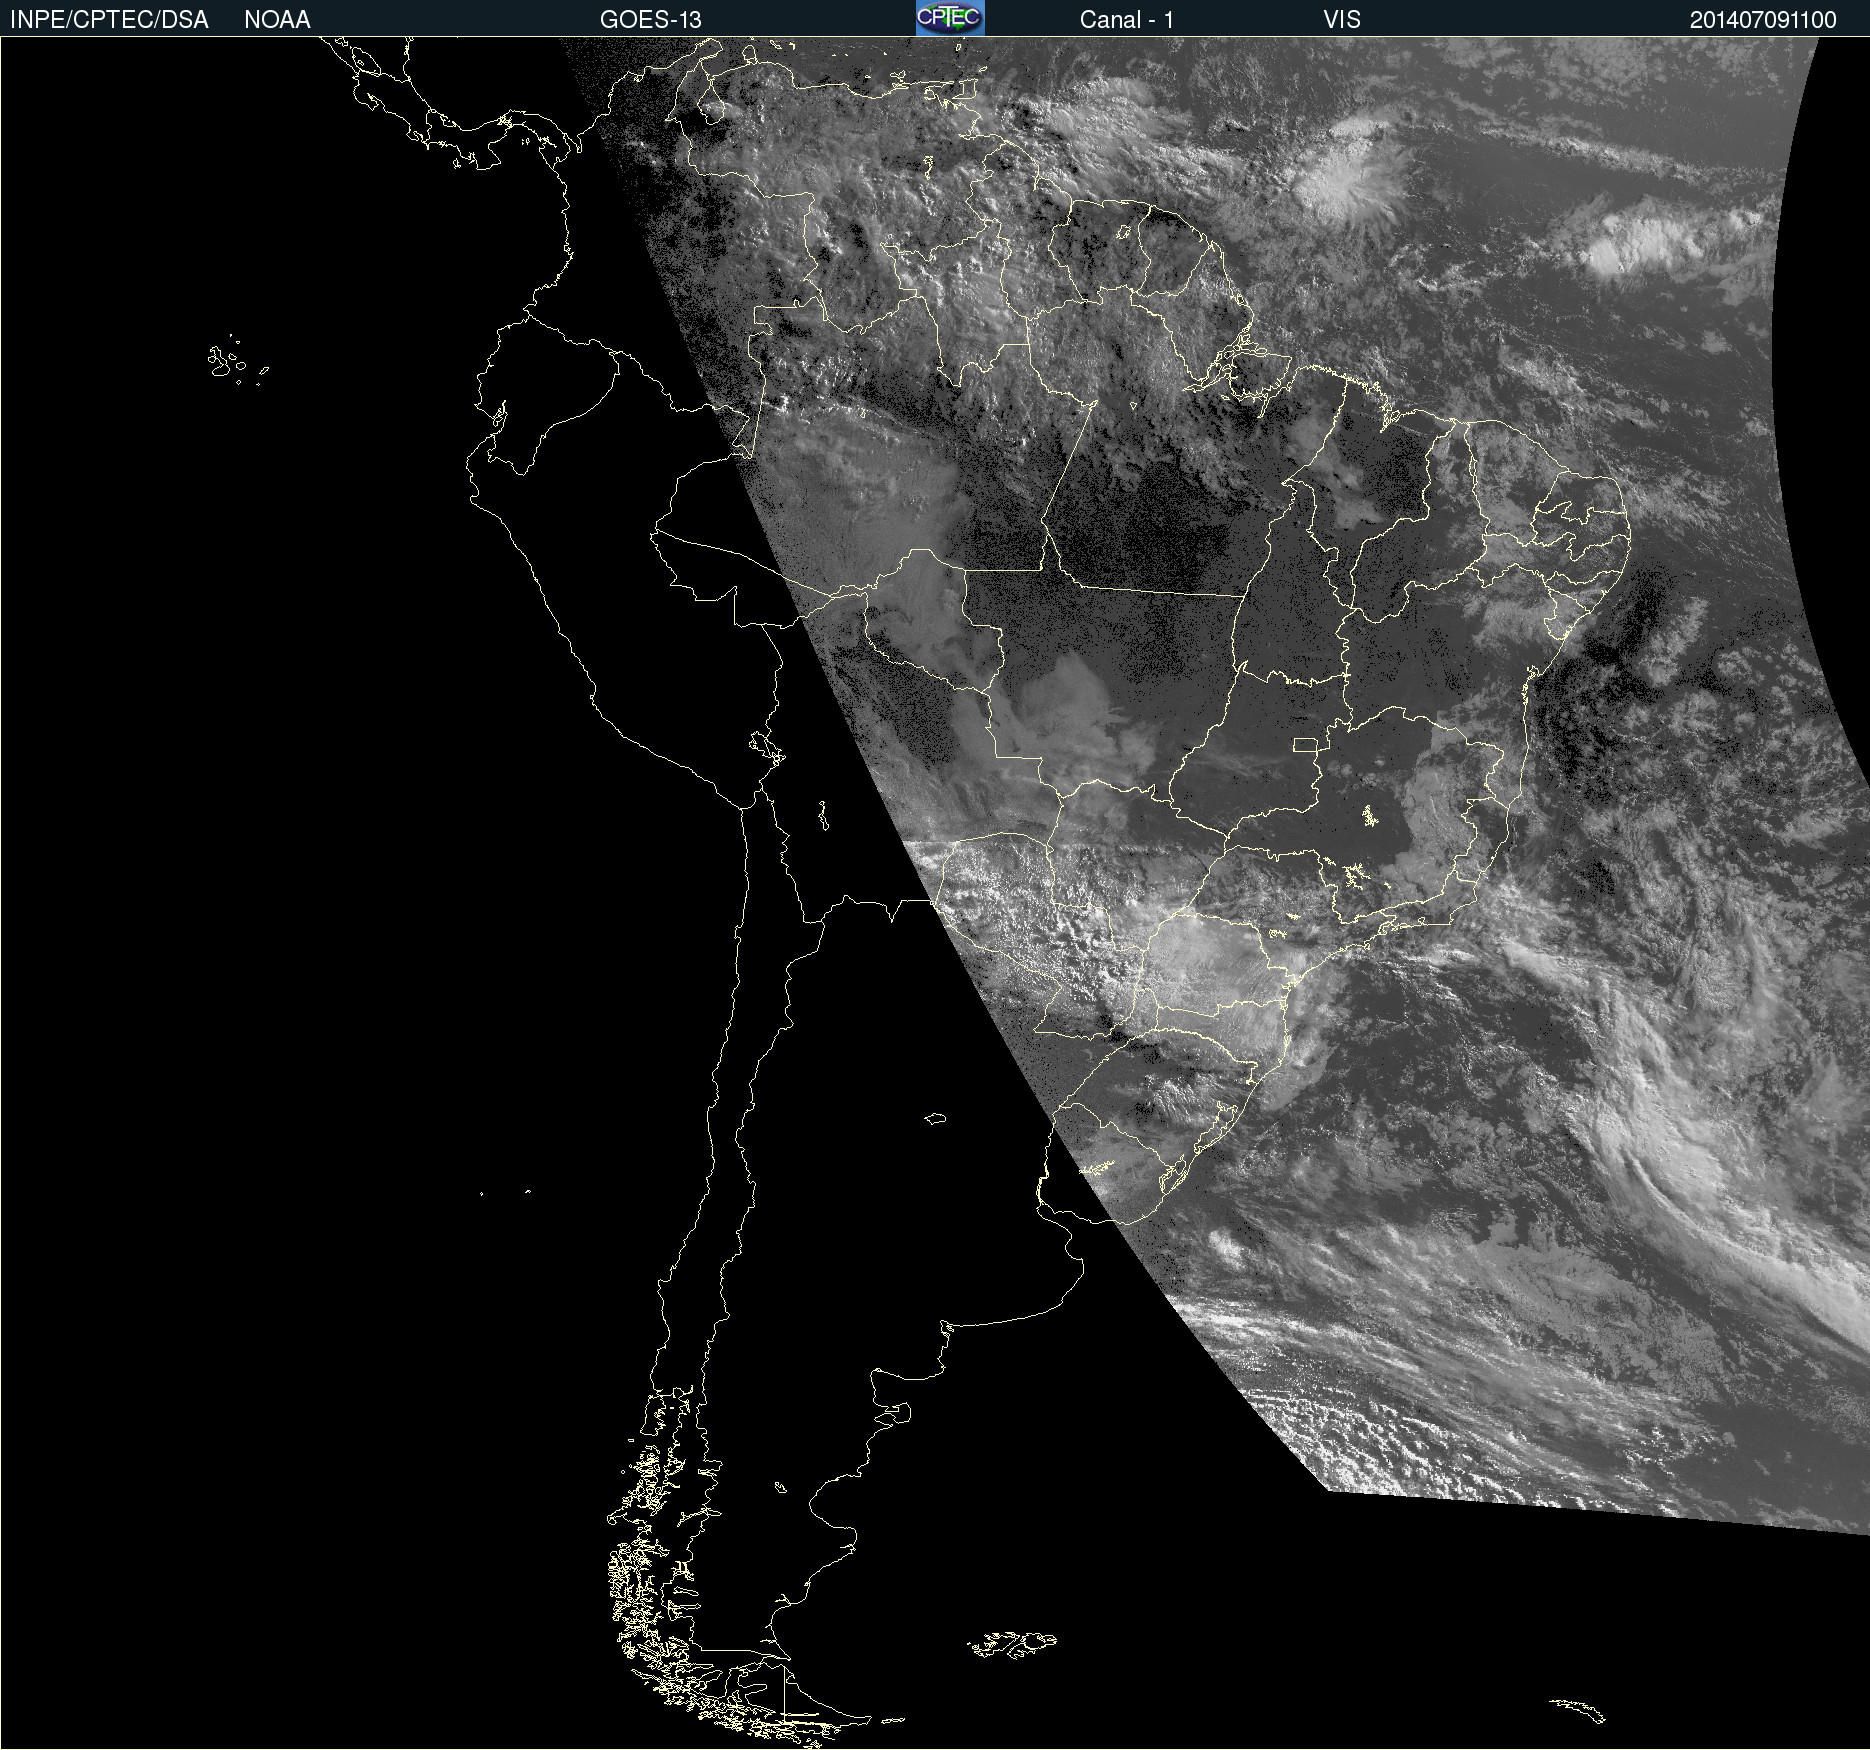Image resolution: width=1870 pixels, height=1750 pixels.
Task: Click the NOAA label in the header
Action: click(277, 20)
